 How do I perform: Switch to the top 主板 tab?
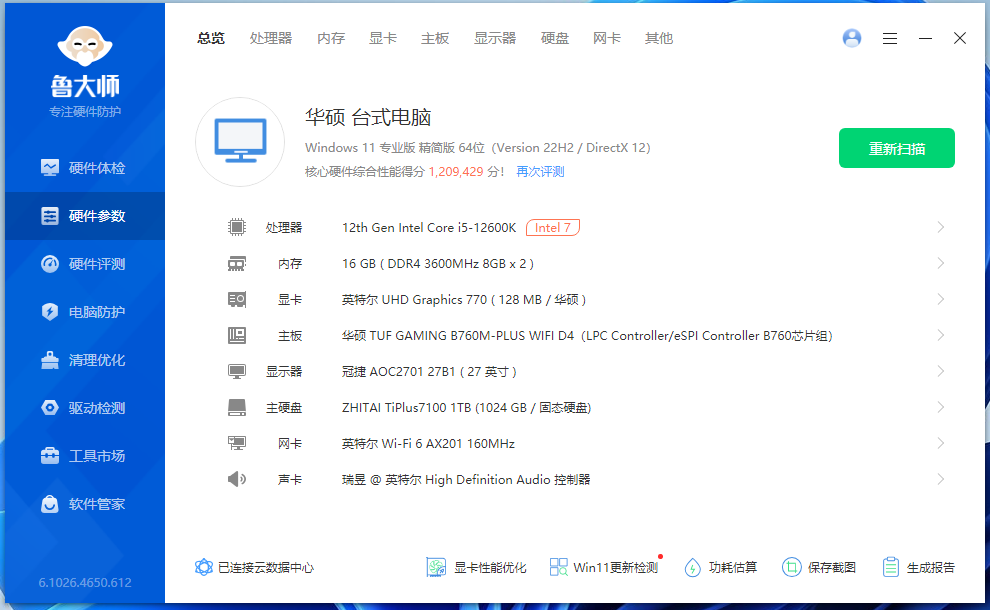coord(435,39)
